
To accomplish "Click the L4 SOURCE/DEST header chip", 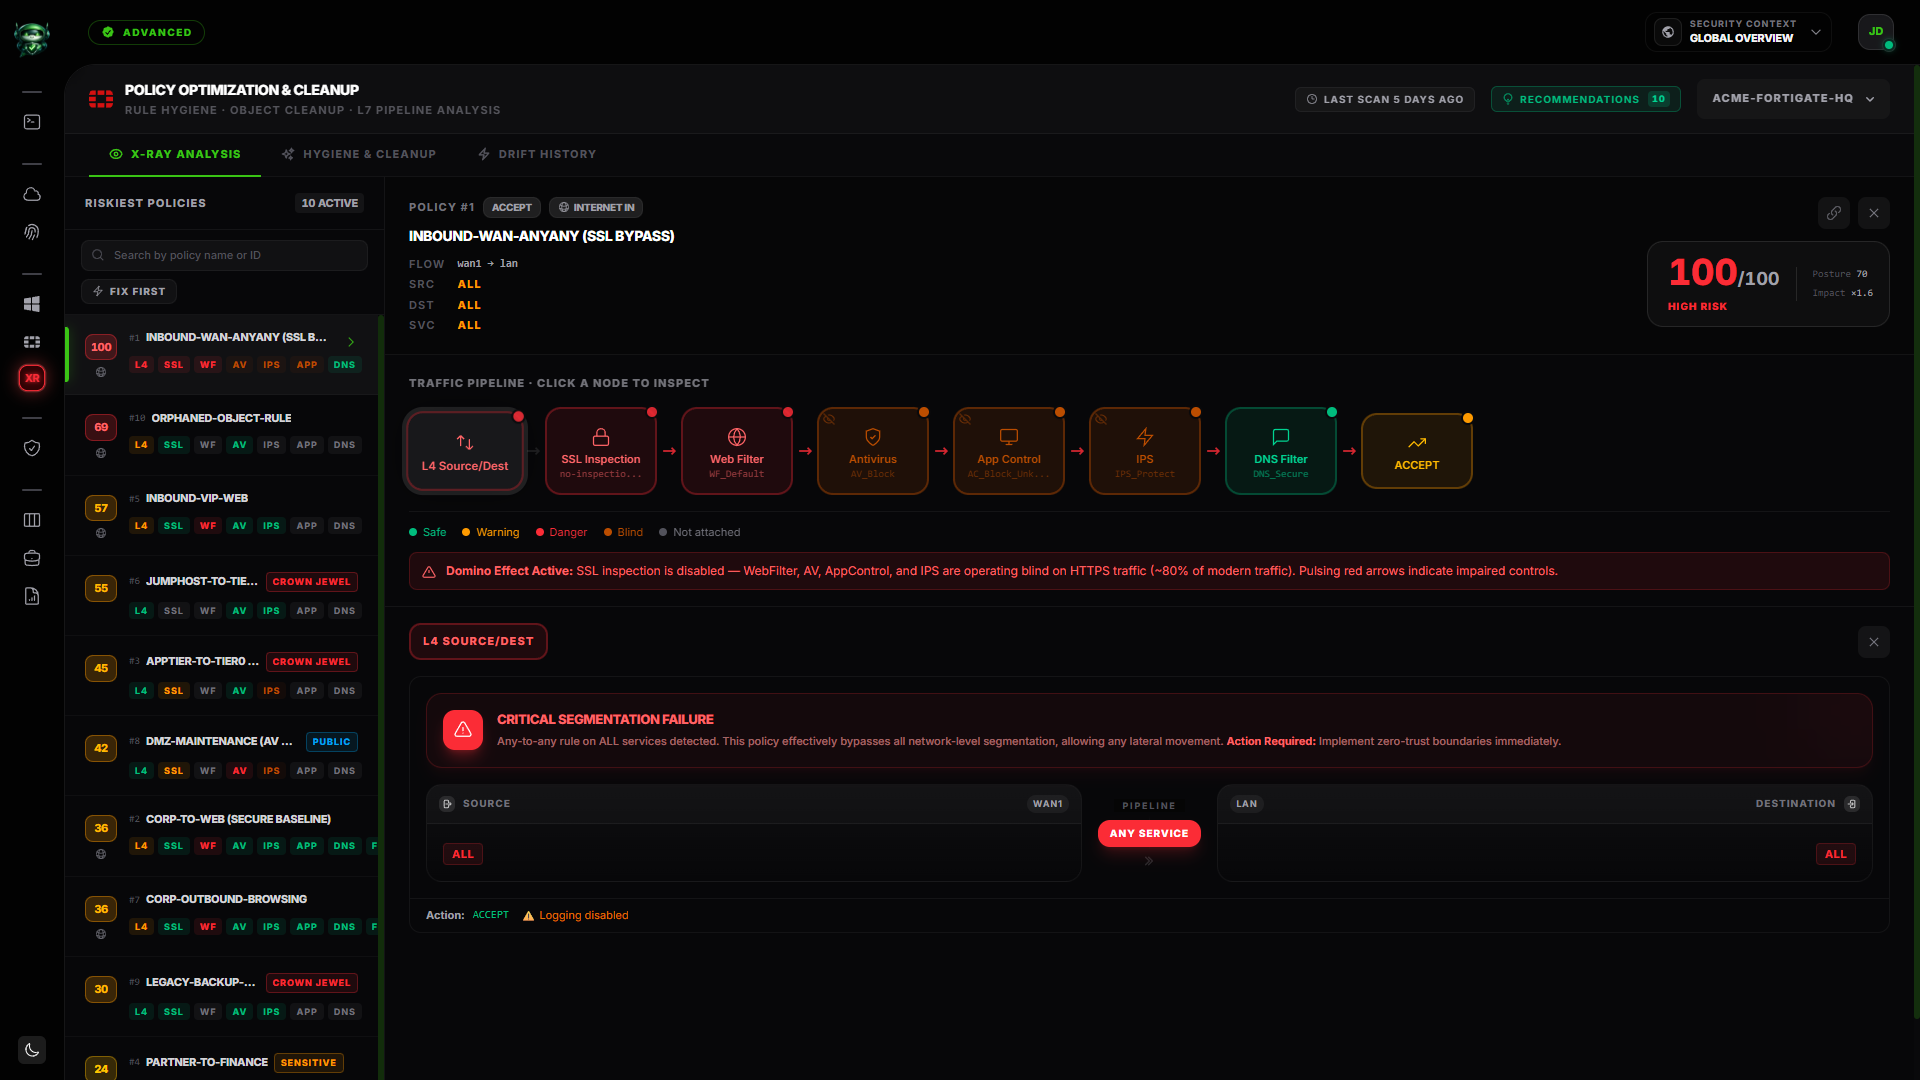I will (478, 641).
